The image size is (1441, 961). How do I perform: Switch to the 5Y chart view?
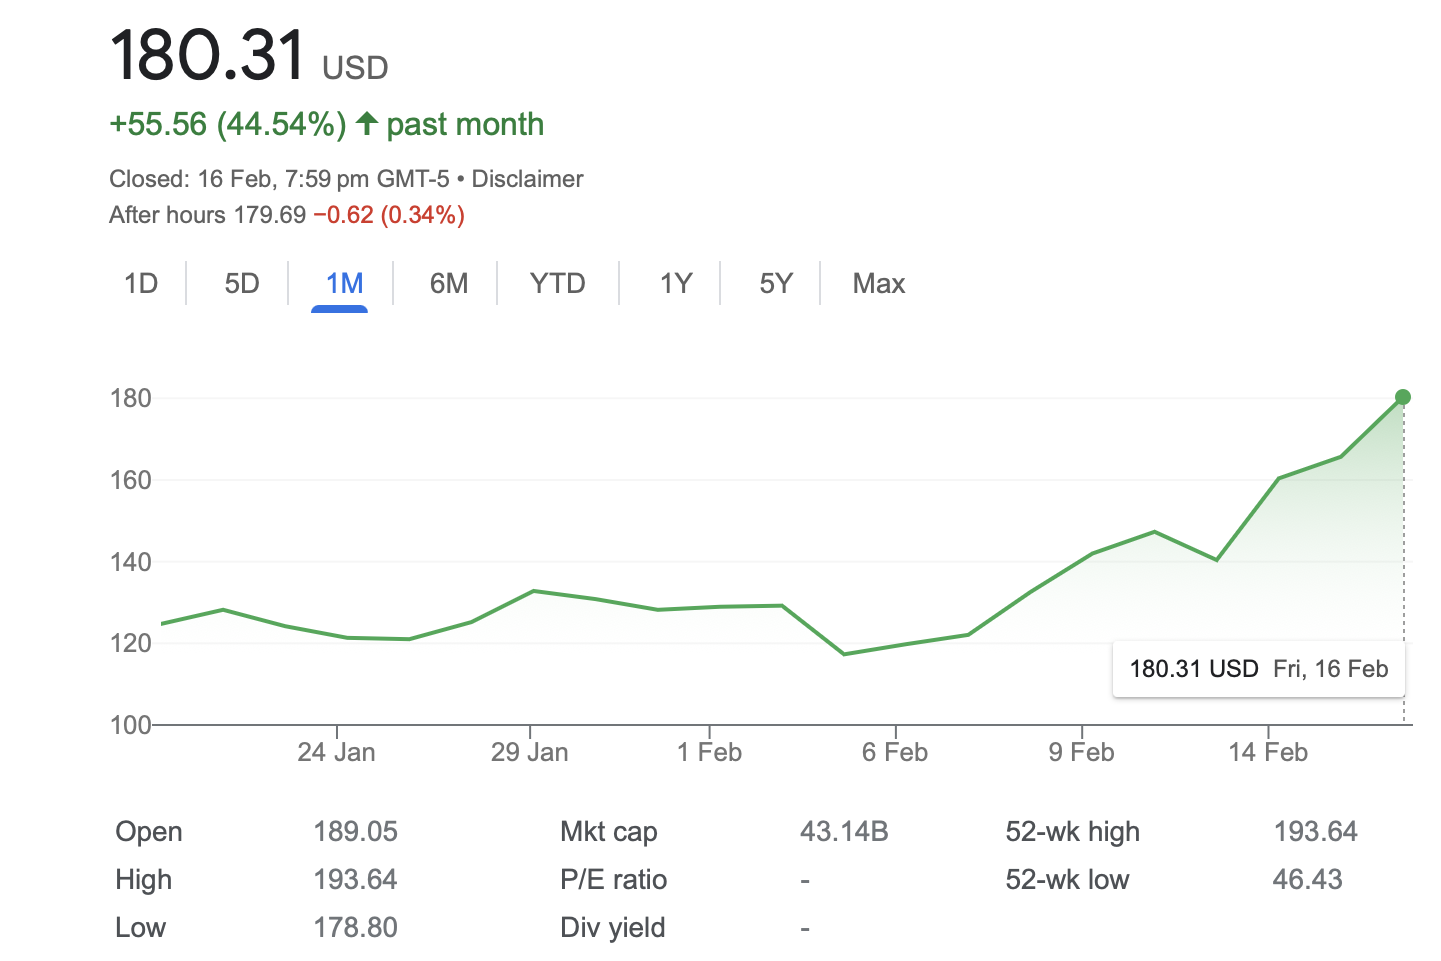(x=776, y=284)
